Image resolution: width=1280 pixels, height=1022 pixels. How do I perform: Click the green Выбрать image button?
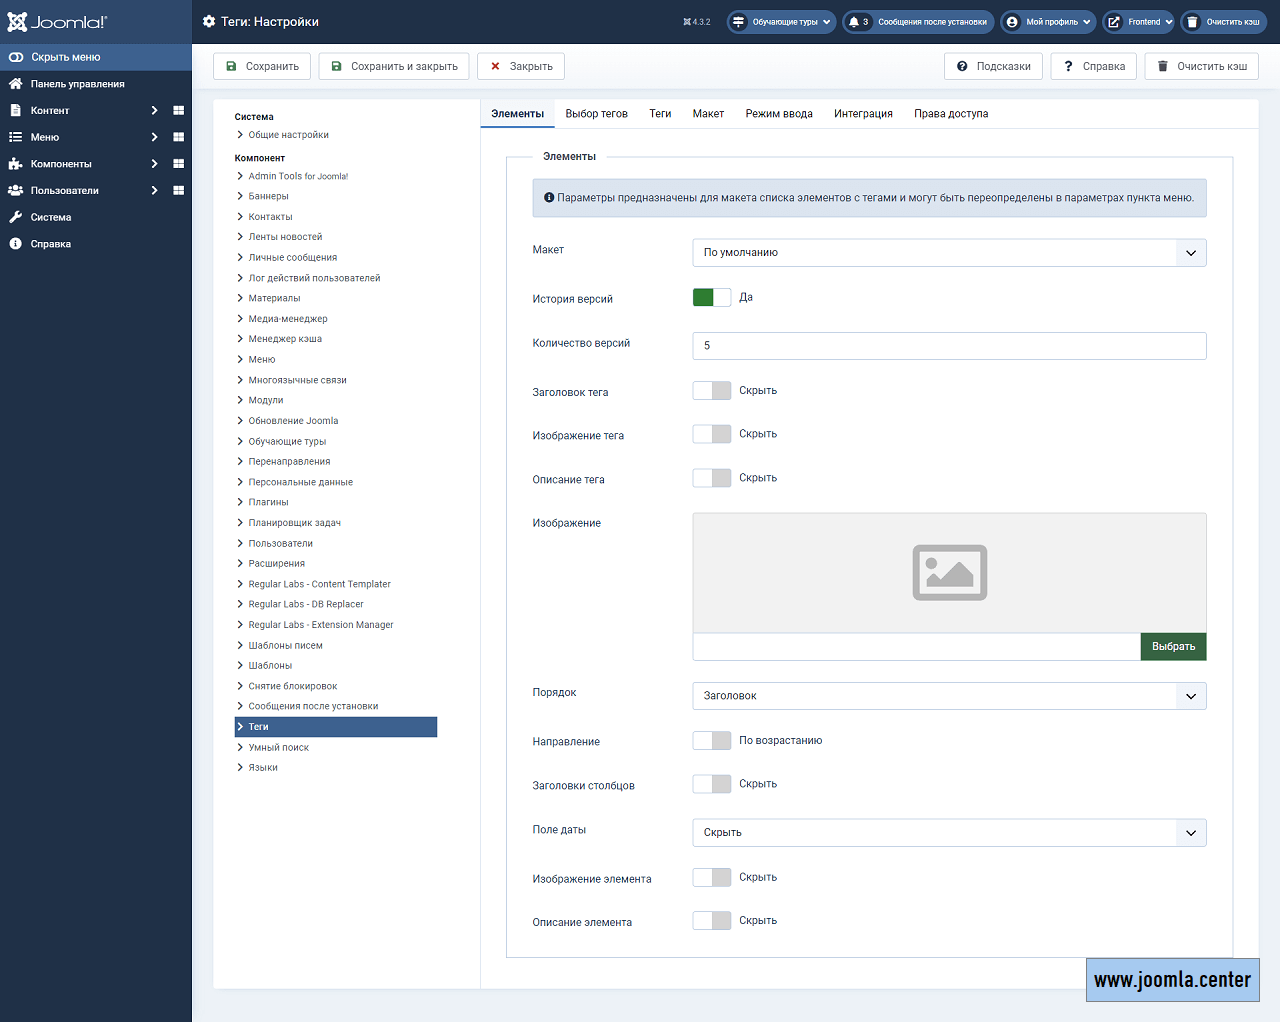pos(1173,647)
